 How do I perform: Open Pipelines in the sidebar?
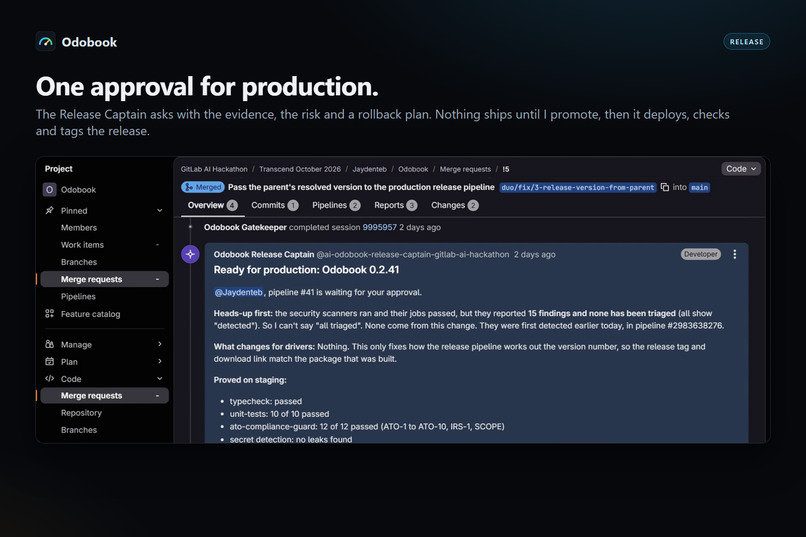pyautogui.click(x=78, y=297)
